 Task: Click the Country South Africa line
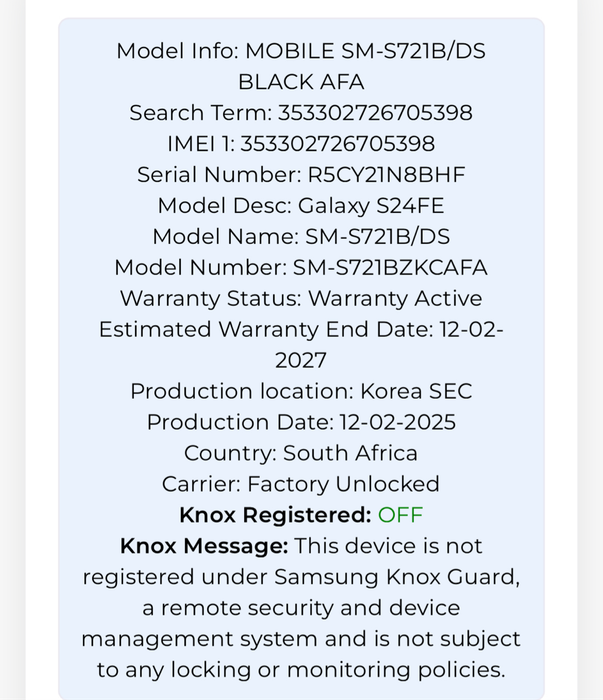(x=301, y=454)
